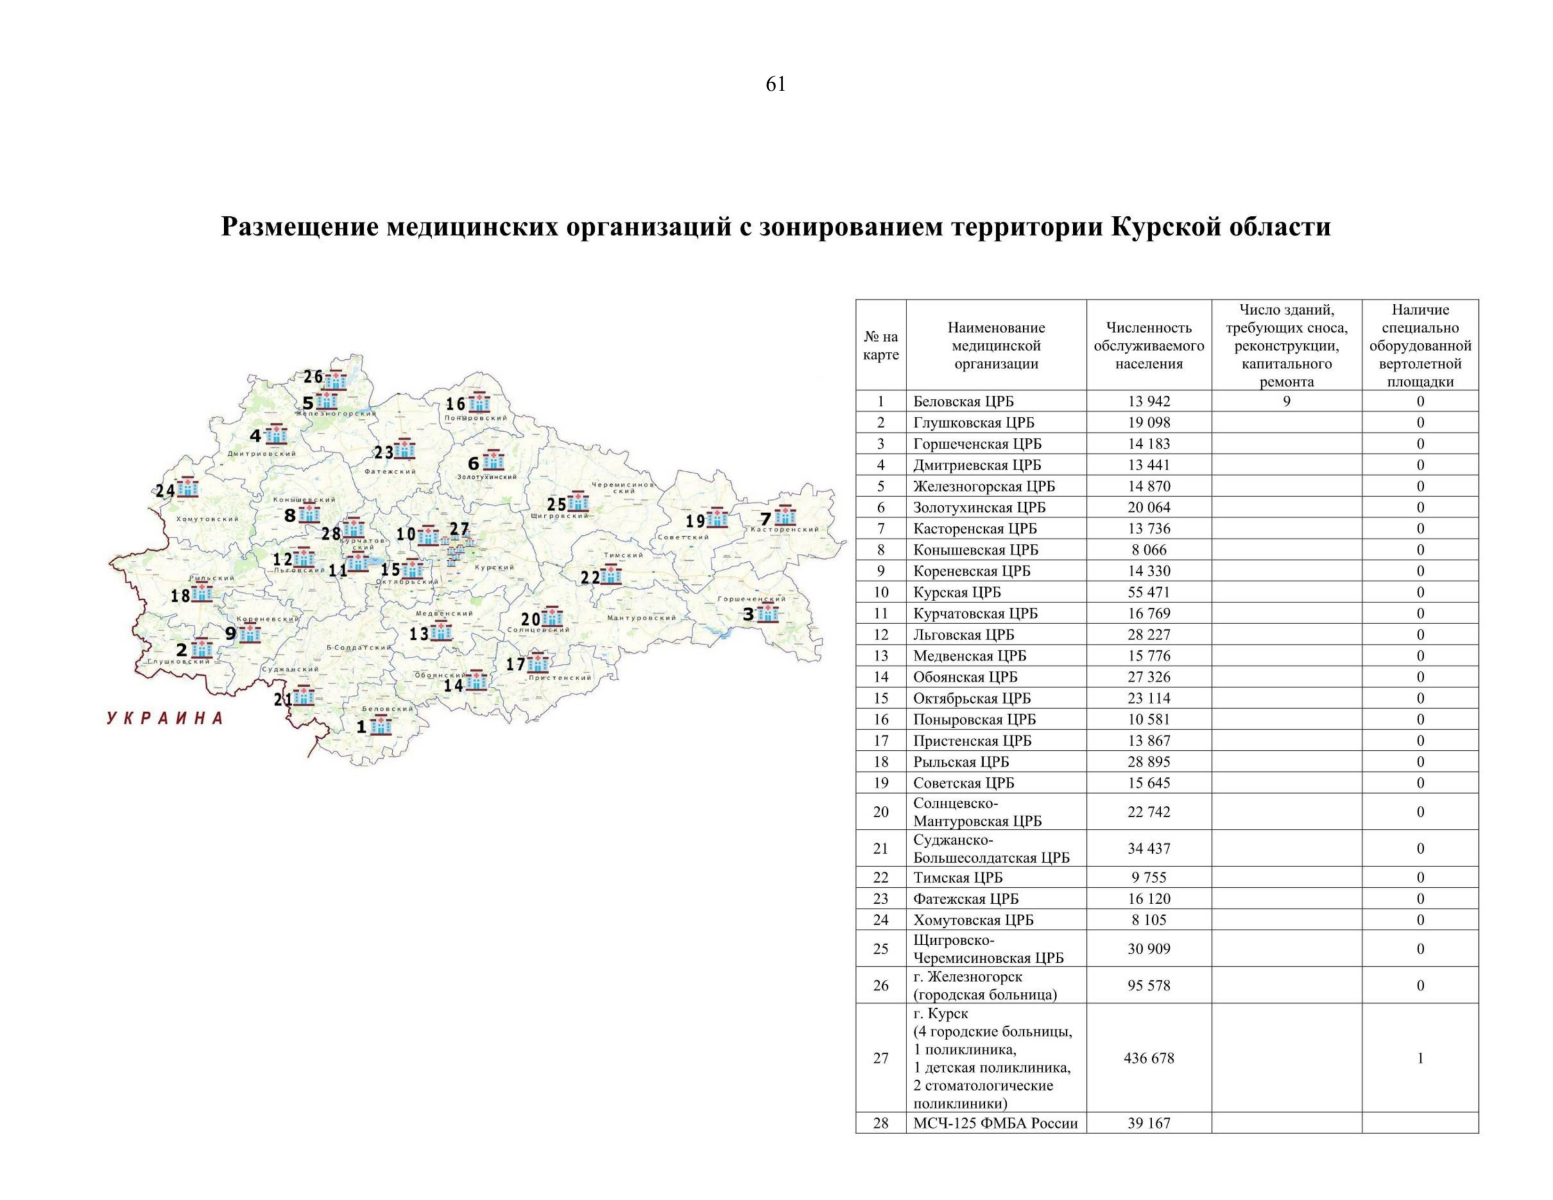Click the page number 61
The width and height of the screenshot is (1553, 1200).
coord(776,85)
